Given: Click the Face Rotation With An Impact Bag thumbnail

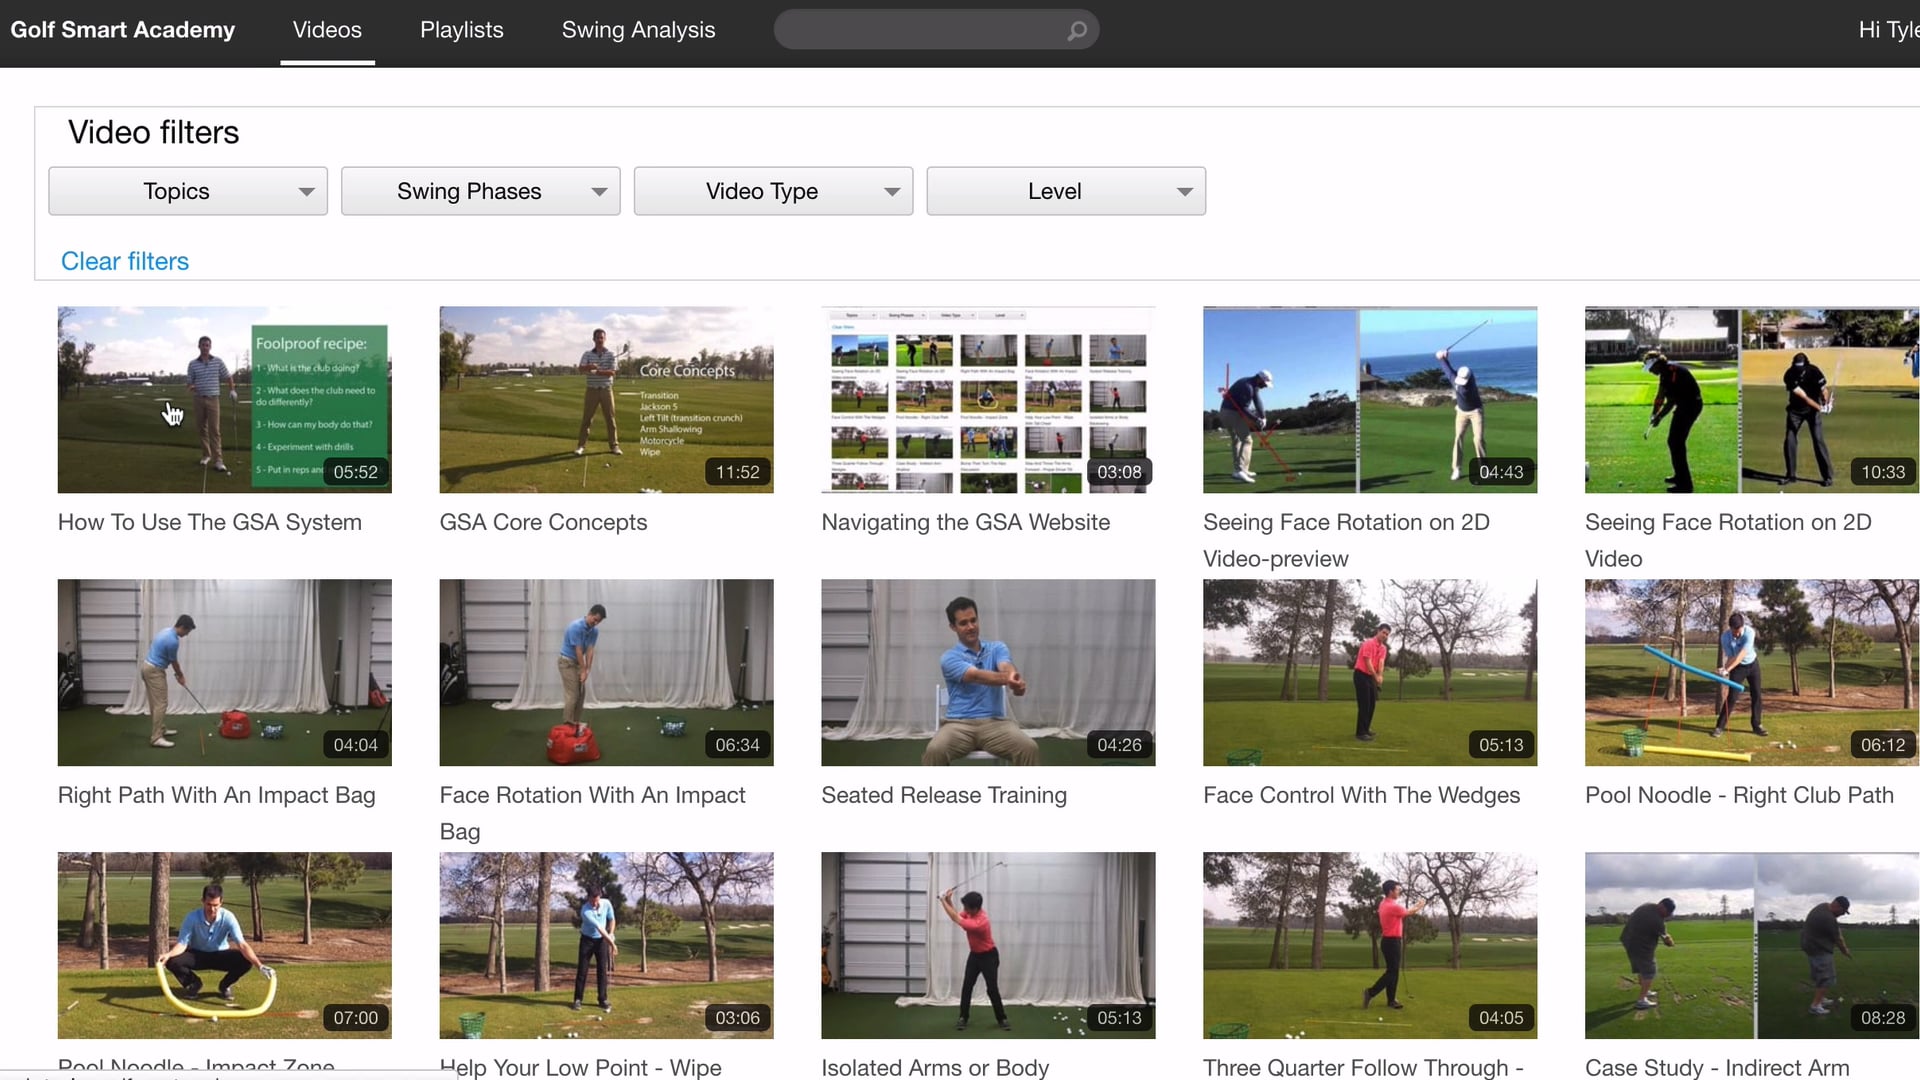Looking at the screenshot, I should coord(606,672).
